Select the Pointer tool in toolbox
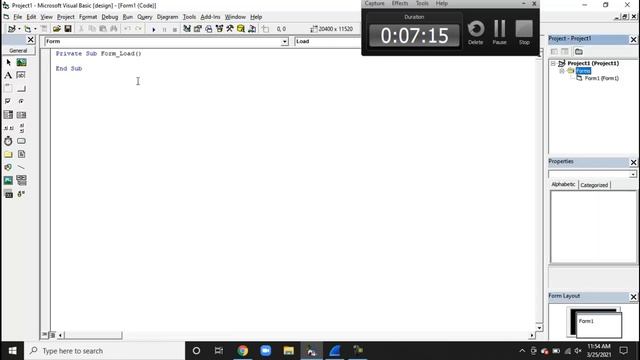Image resolution: width=640 pixels, height=360 pixels. point(8,62)
